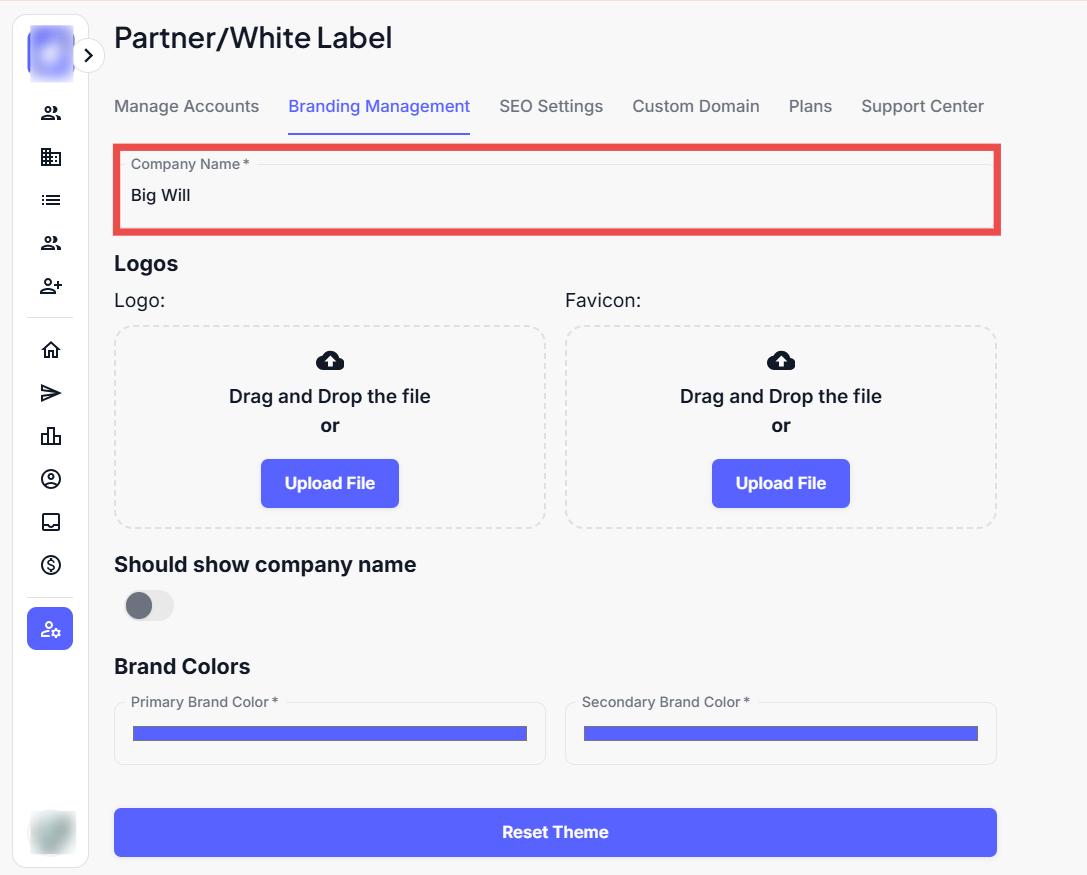
Task: Expand the sidebar with the chevron arrow
Action: click(89, 56)
